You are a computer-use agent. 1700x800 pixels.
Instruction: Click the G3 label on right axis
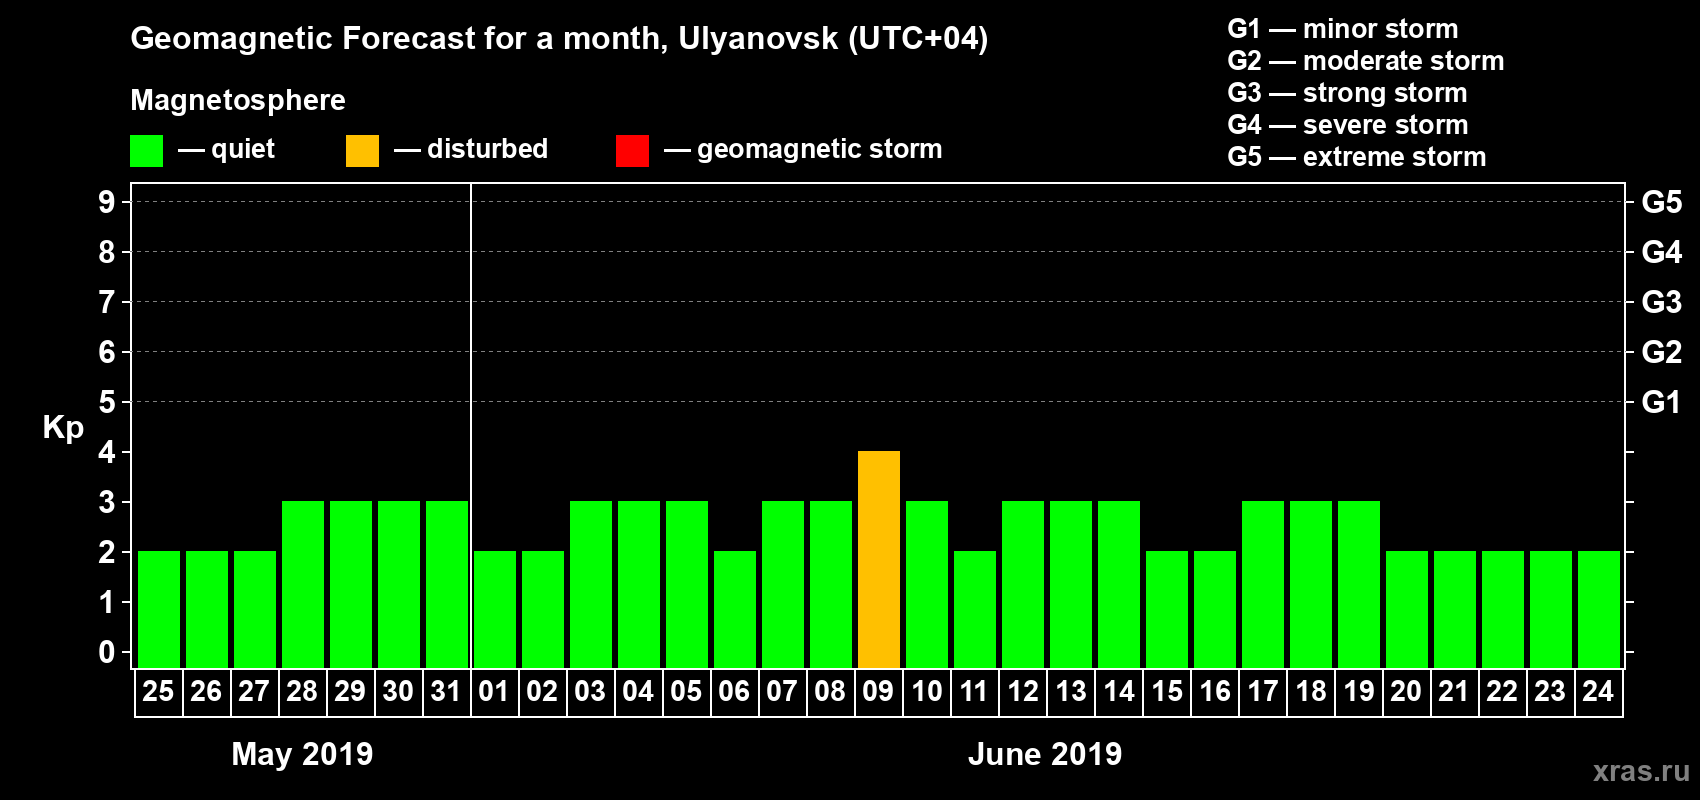click(1662, 302)
